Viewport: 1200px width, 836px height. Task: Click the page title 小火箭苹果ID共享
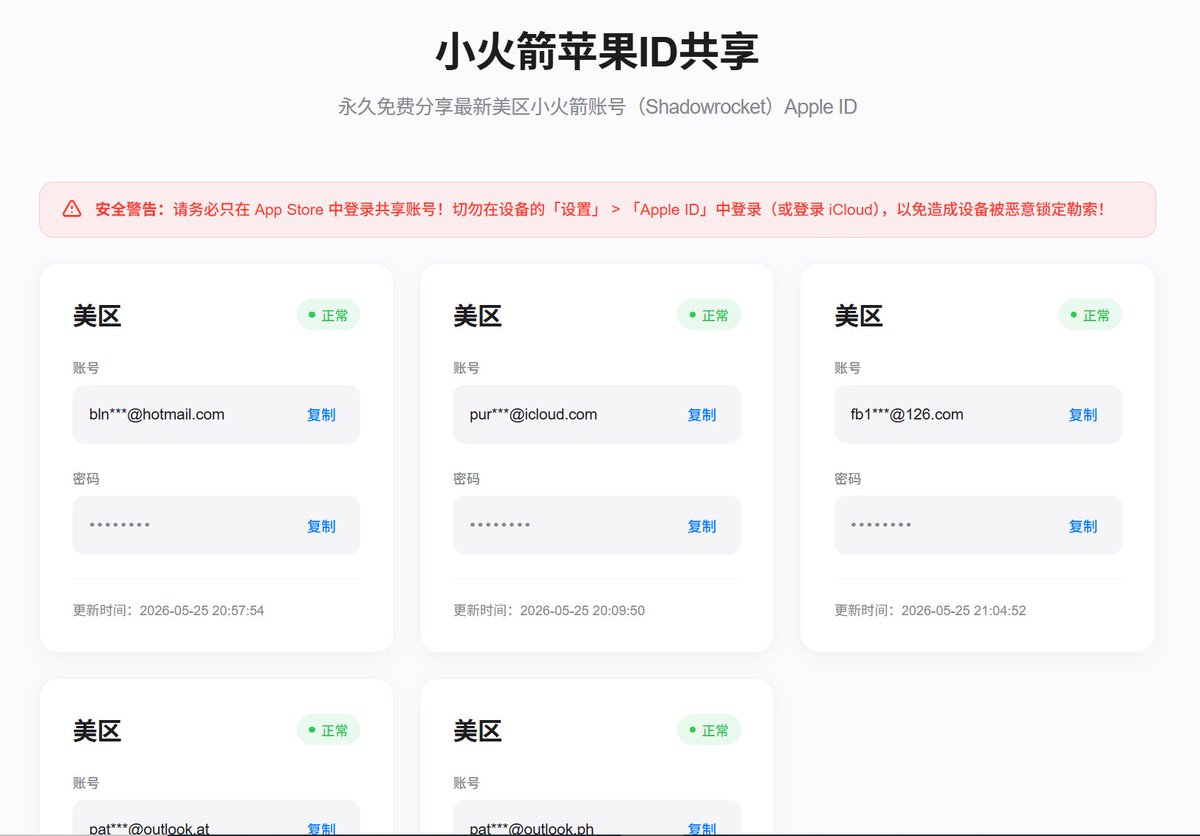[598, 52]
